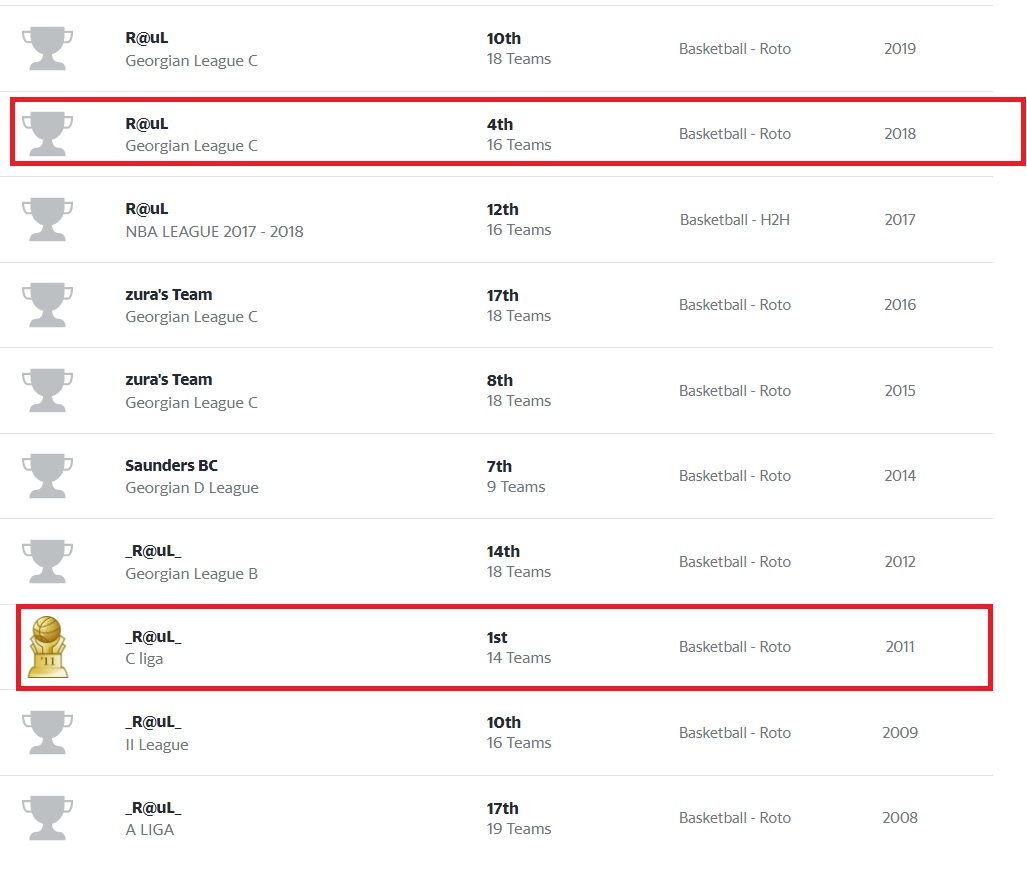Click the gray trophy for 2019 season
Image resolution: width=1027 pixels, height=895 pixels.
pyautogui.click(x=47, y=48)
